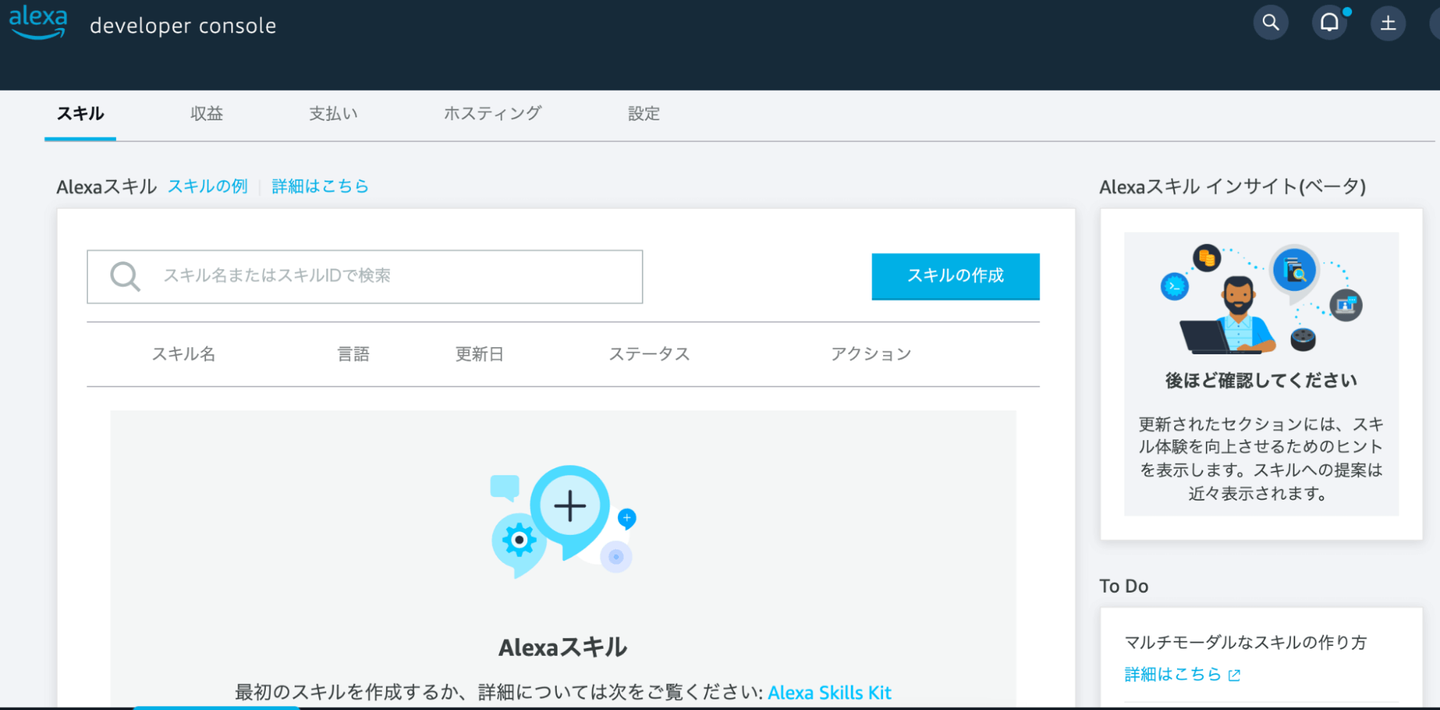
Task: Click the Alexa skill plus illustration
Action: point(564,521)
